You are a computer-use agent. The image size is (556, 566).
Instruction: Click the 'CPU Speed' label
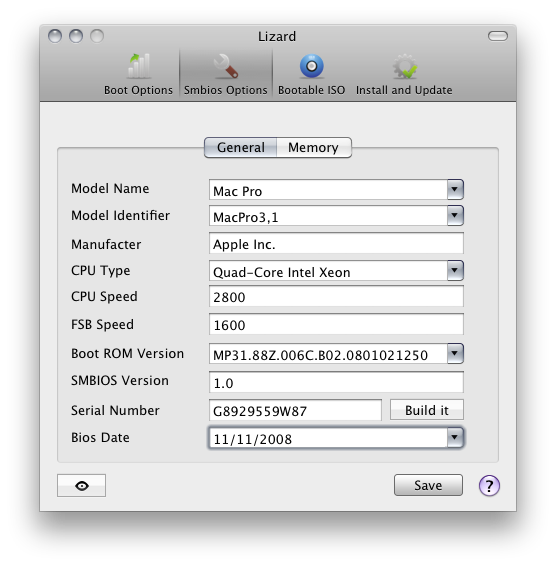(x=104, y=297)
